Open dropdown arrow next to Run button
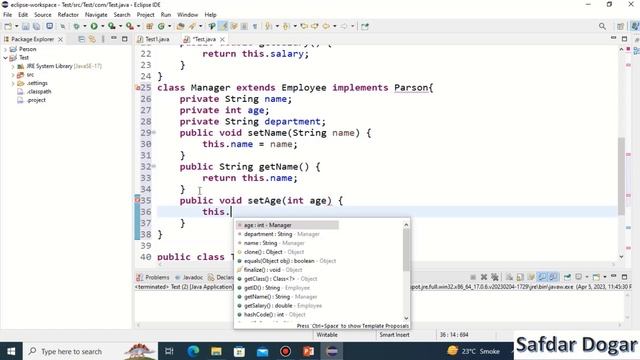Viewport: 640px width, 360px height. [x=102, y=26]
